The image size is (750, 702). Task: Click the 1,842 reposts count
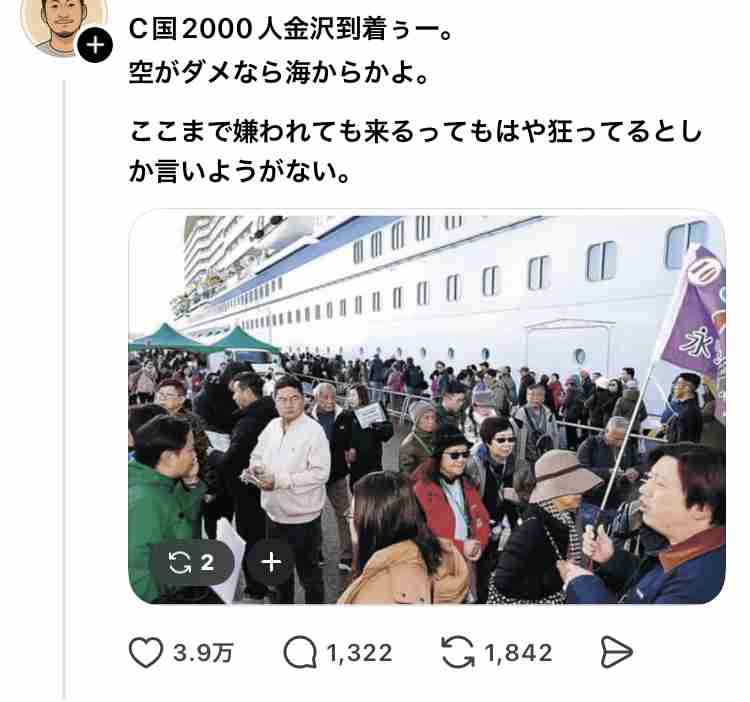pyautogui.click(x=518, y=653)
